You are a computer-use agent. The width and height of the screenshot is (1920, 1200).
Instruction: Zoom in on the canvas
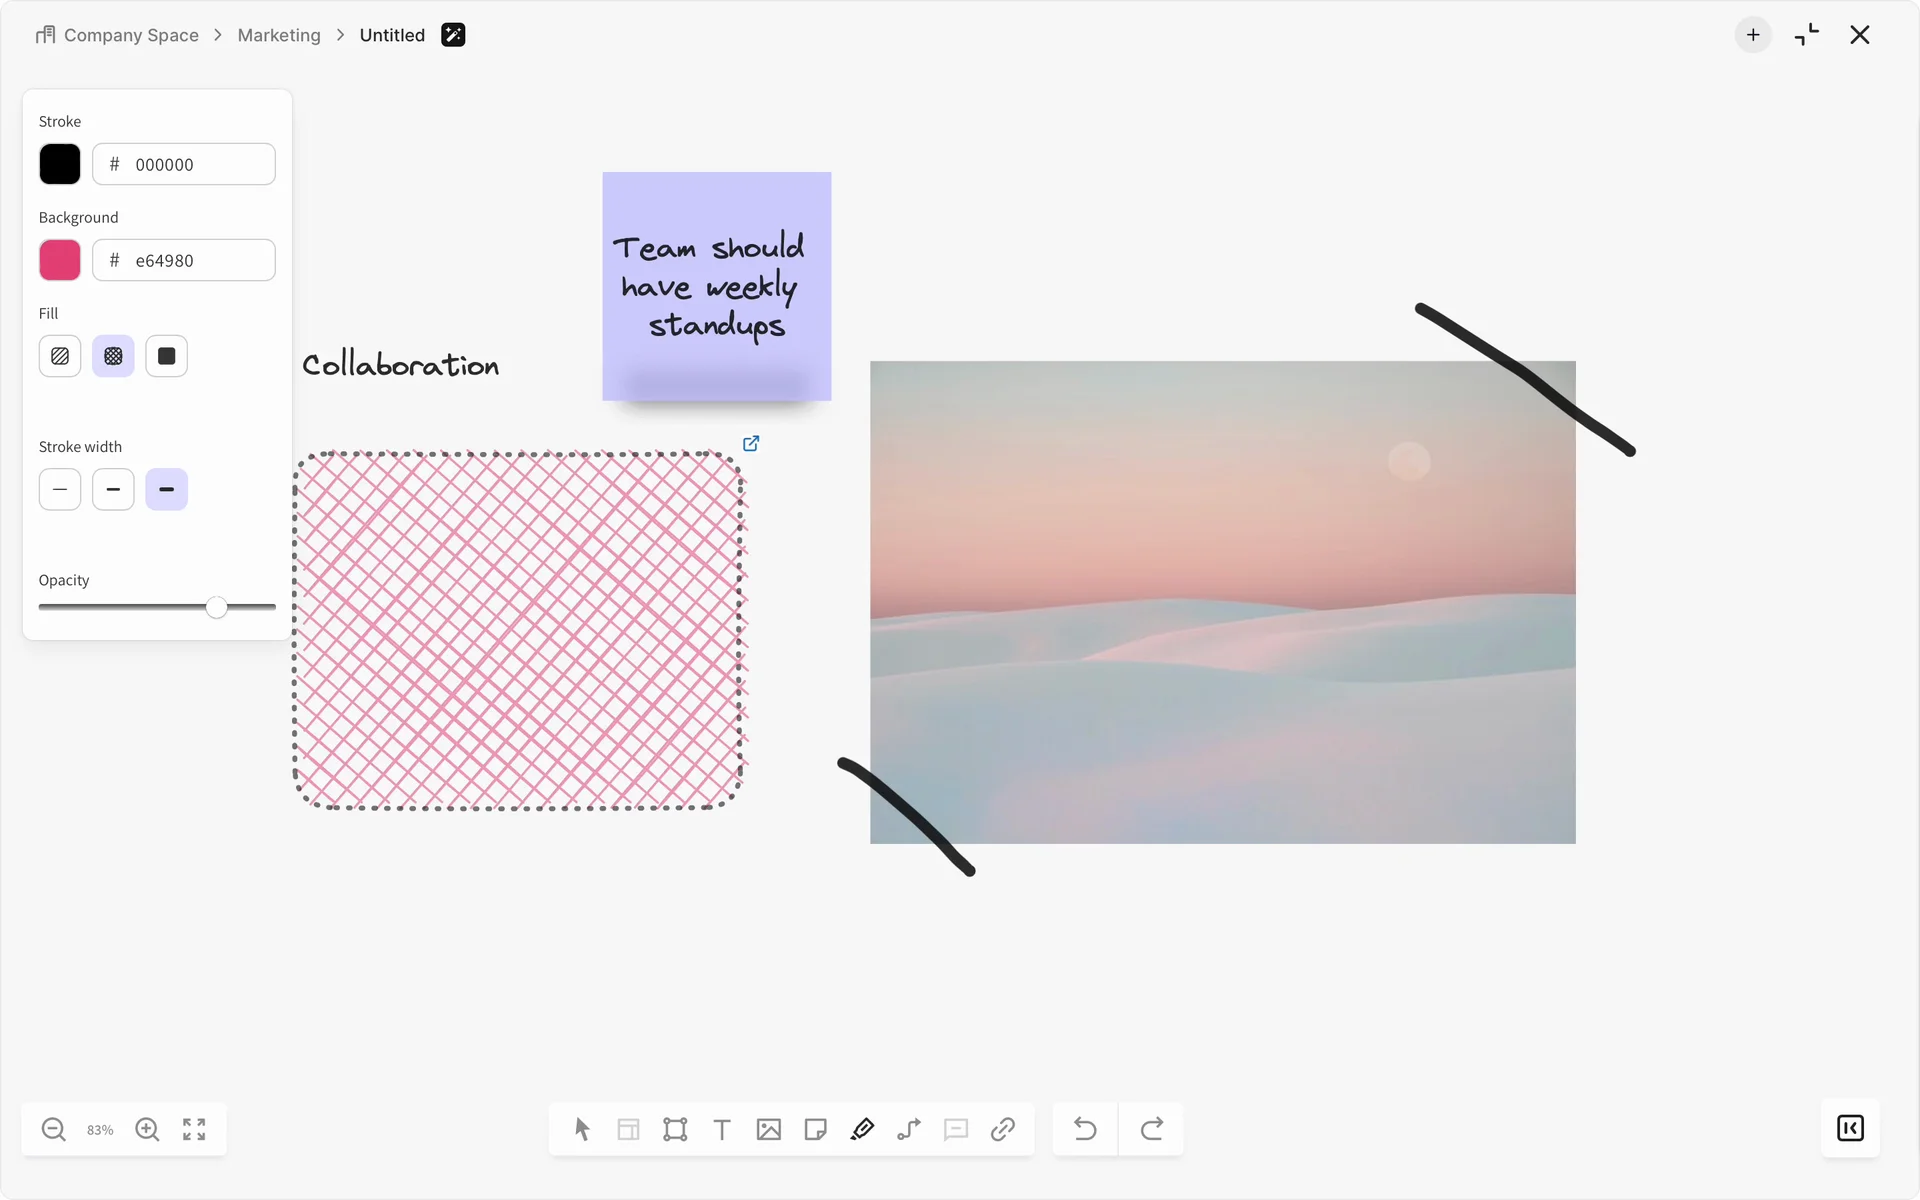147,1129
